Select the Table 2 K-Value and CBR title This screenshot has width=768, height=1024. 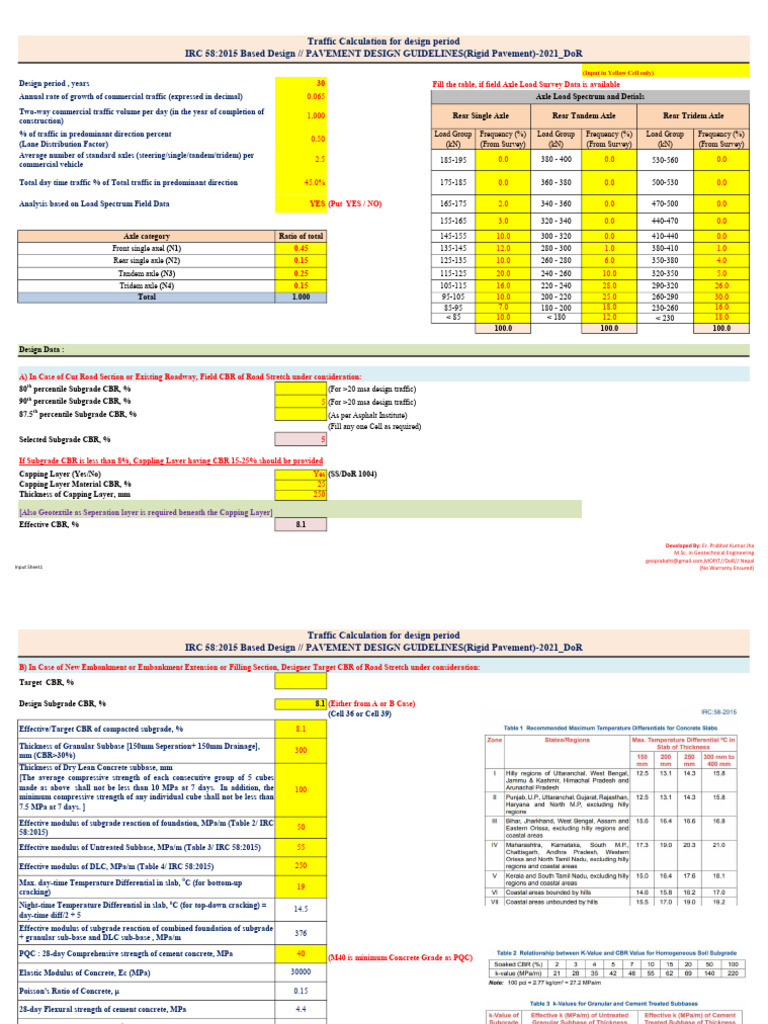click(616, 953)
